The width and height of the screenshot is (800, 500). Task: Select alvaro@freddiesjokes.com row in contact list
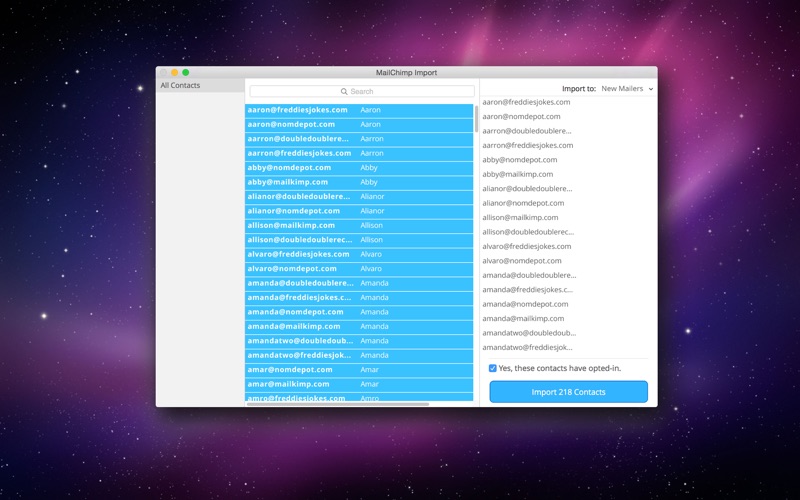[359, 254]
